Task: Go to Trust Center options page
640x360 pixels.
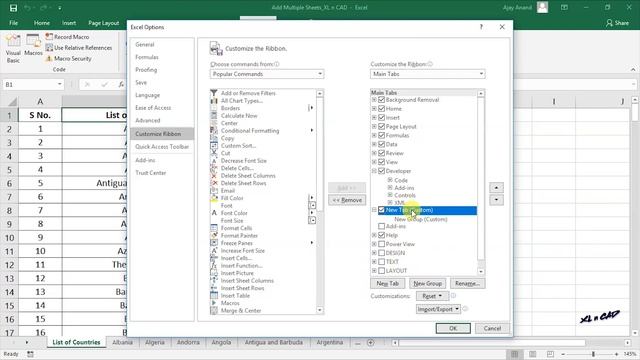Action: pos(151,173)
